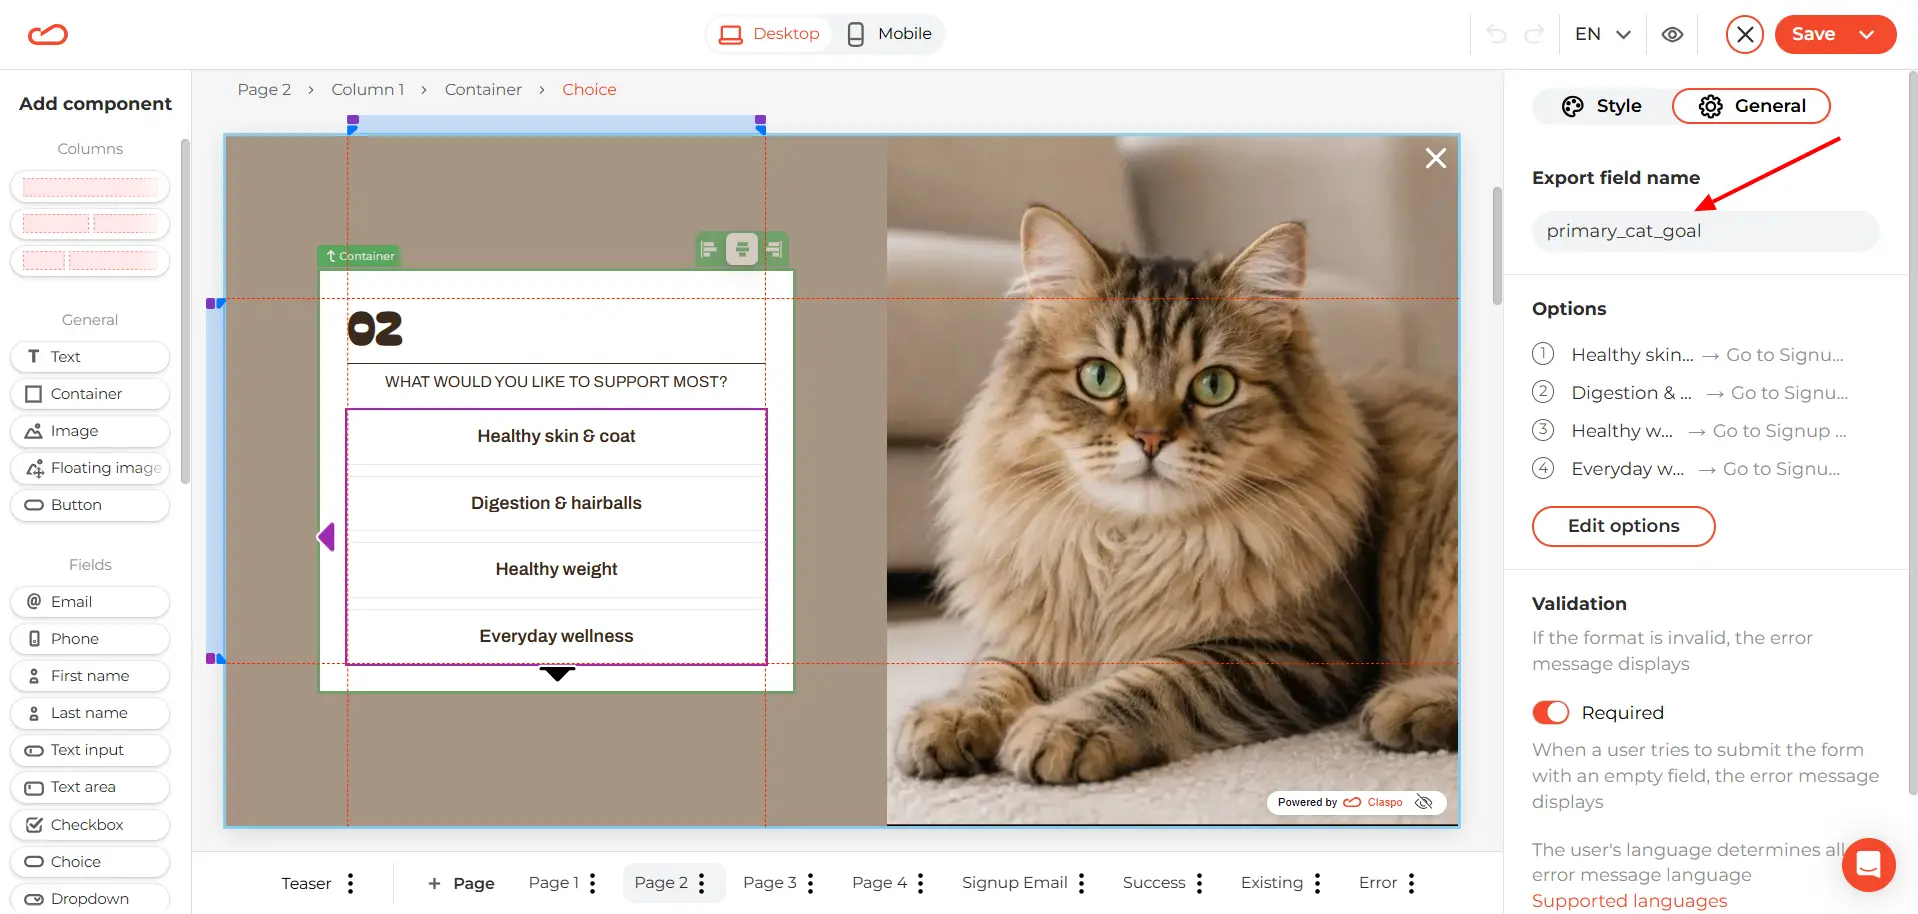Viewport: 1918px width, 914px height.
Task: Select the Healthy skin & coat choice
Action: [556, 437]
